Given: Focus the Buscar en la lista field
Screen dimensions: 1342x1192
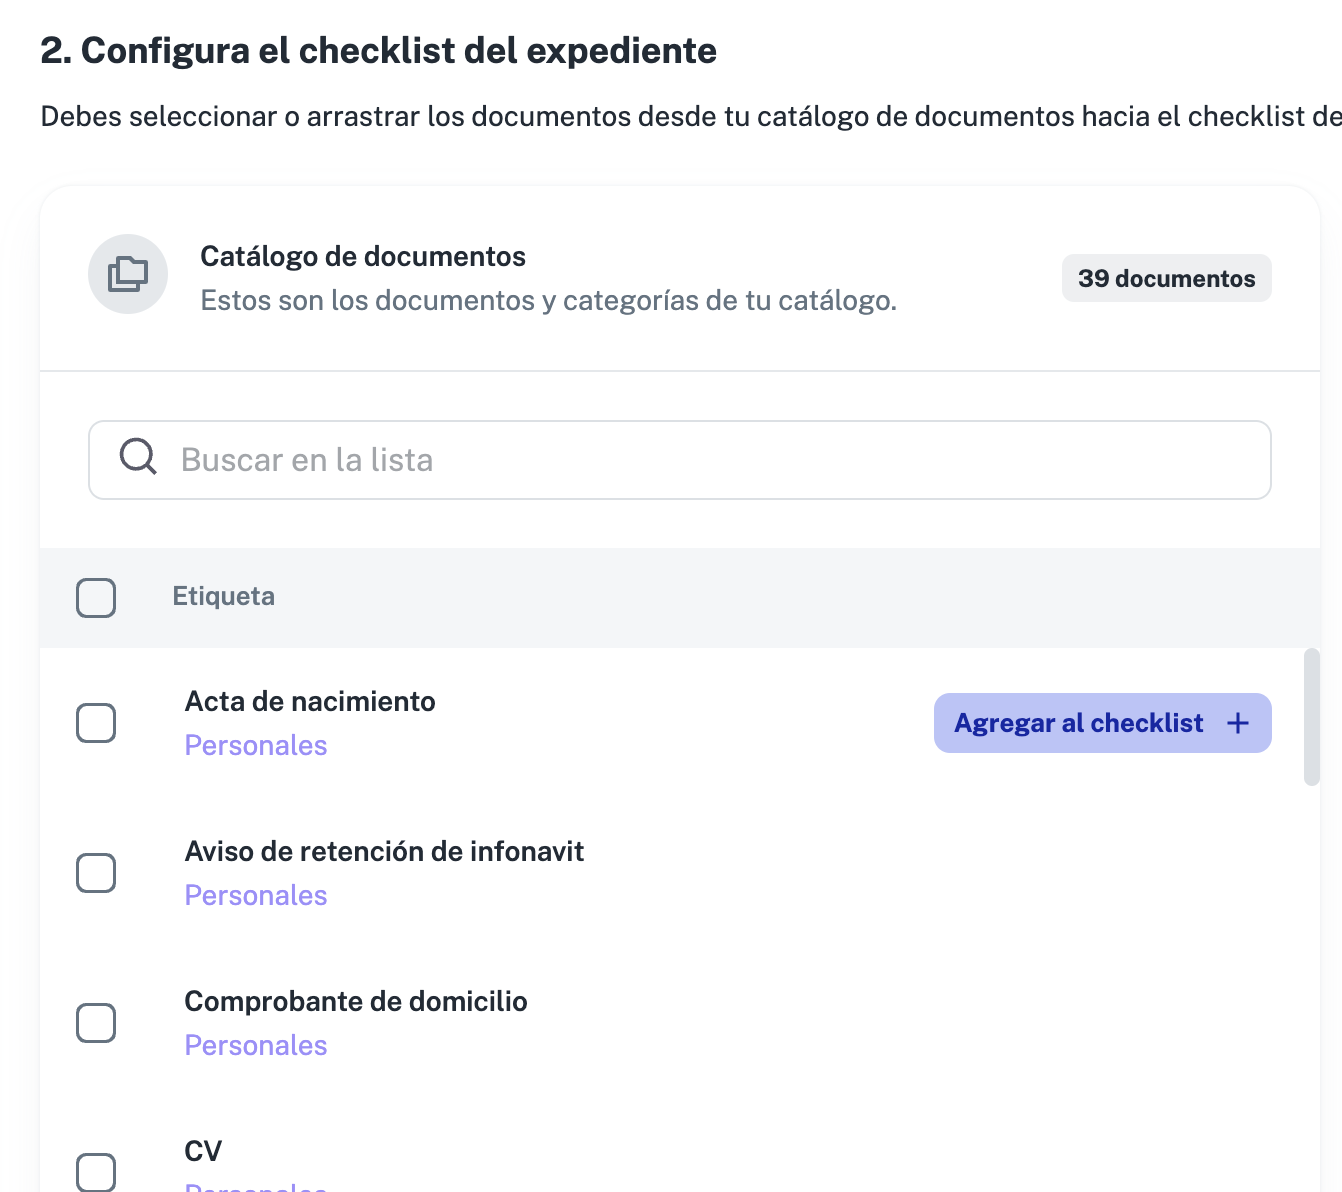Looking at the screenshot, I should click(x=680, y=460).
